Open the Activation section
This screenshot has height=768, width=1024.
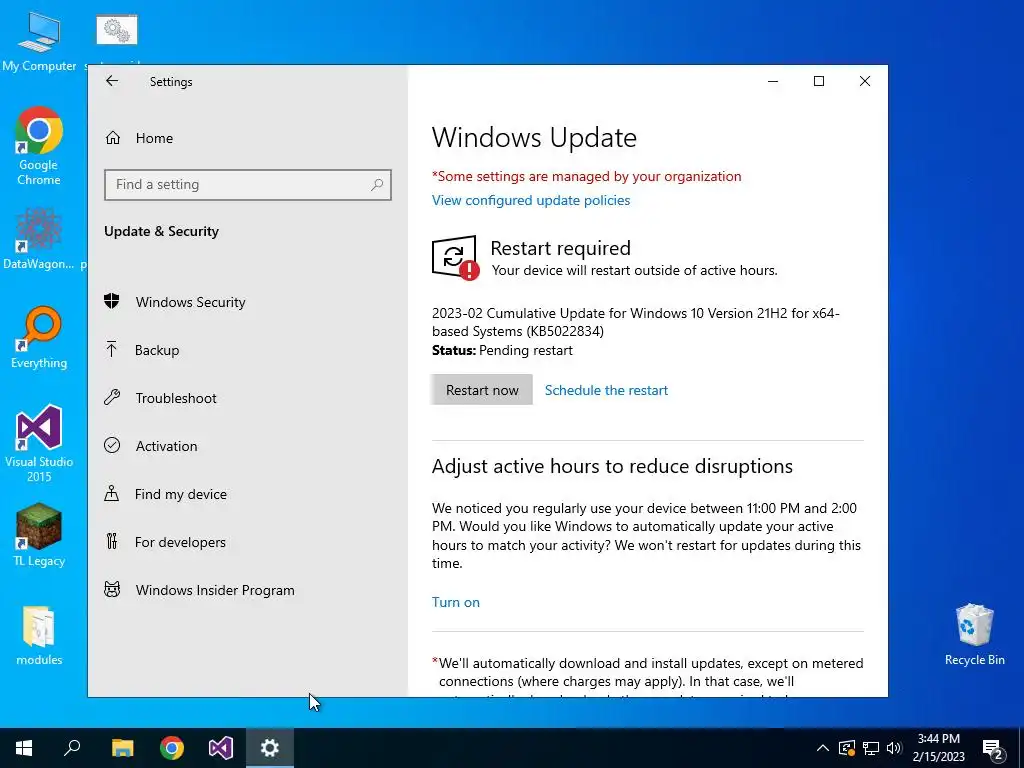pyautogui.click(x=166, y=446)
